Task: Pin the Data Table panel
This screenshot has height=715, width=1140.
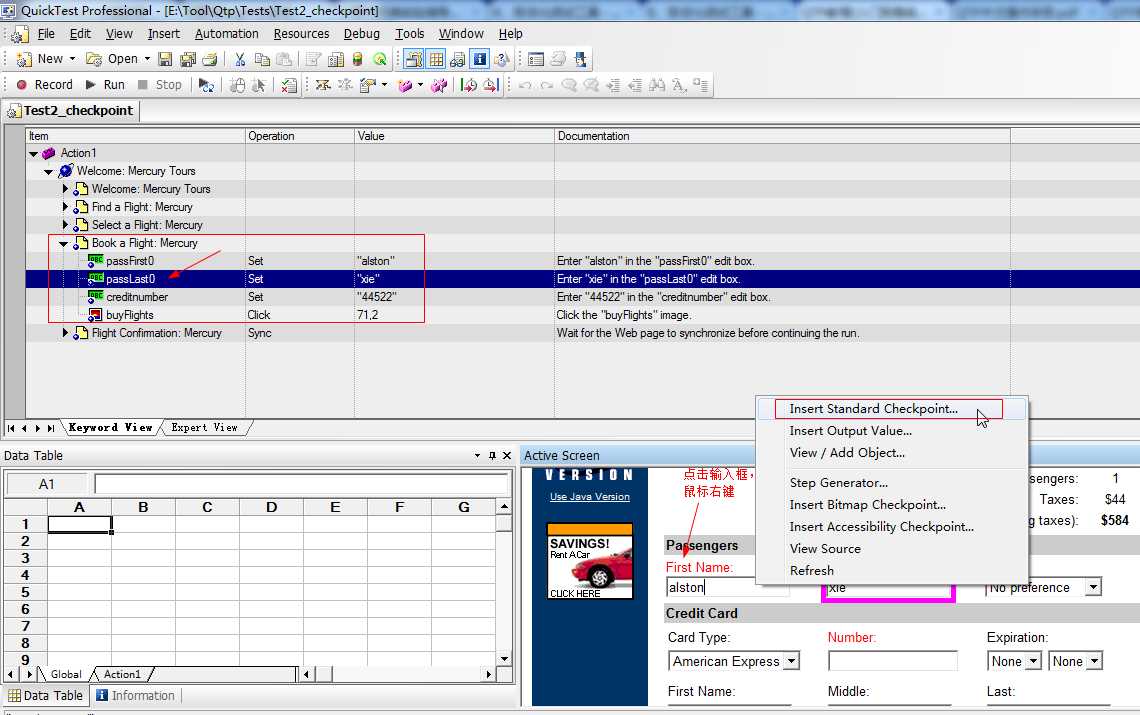Action: pos(492,455)
